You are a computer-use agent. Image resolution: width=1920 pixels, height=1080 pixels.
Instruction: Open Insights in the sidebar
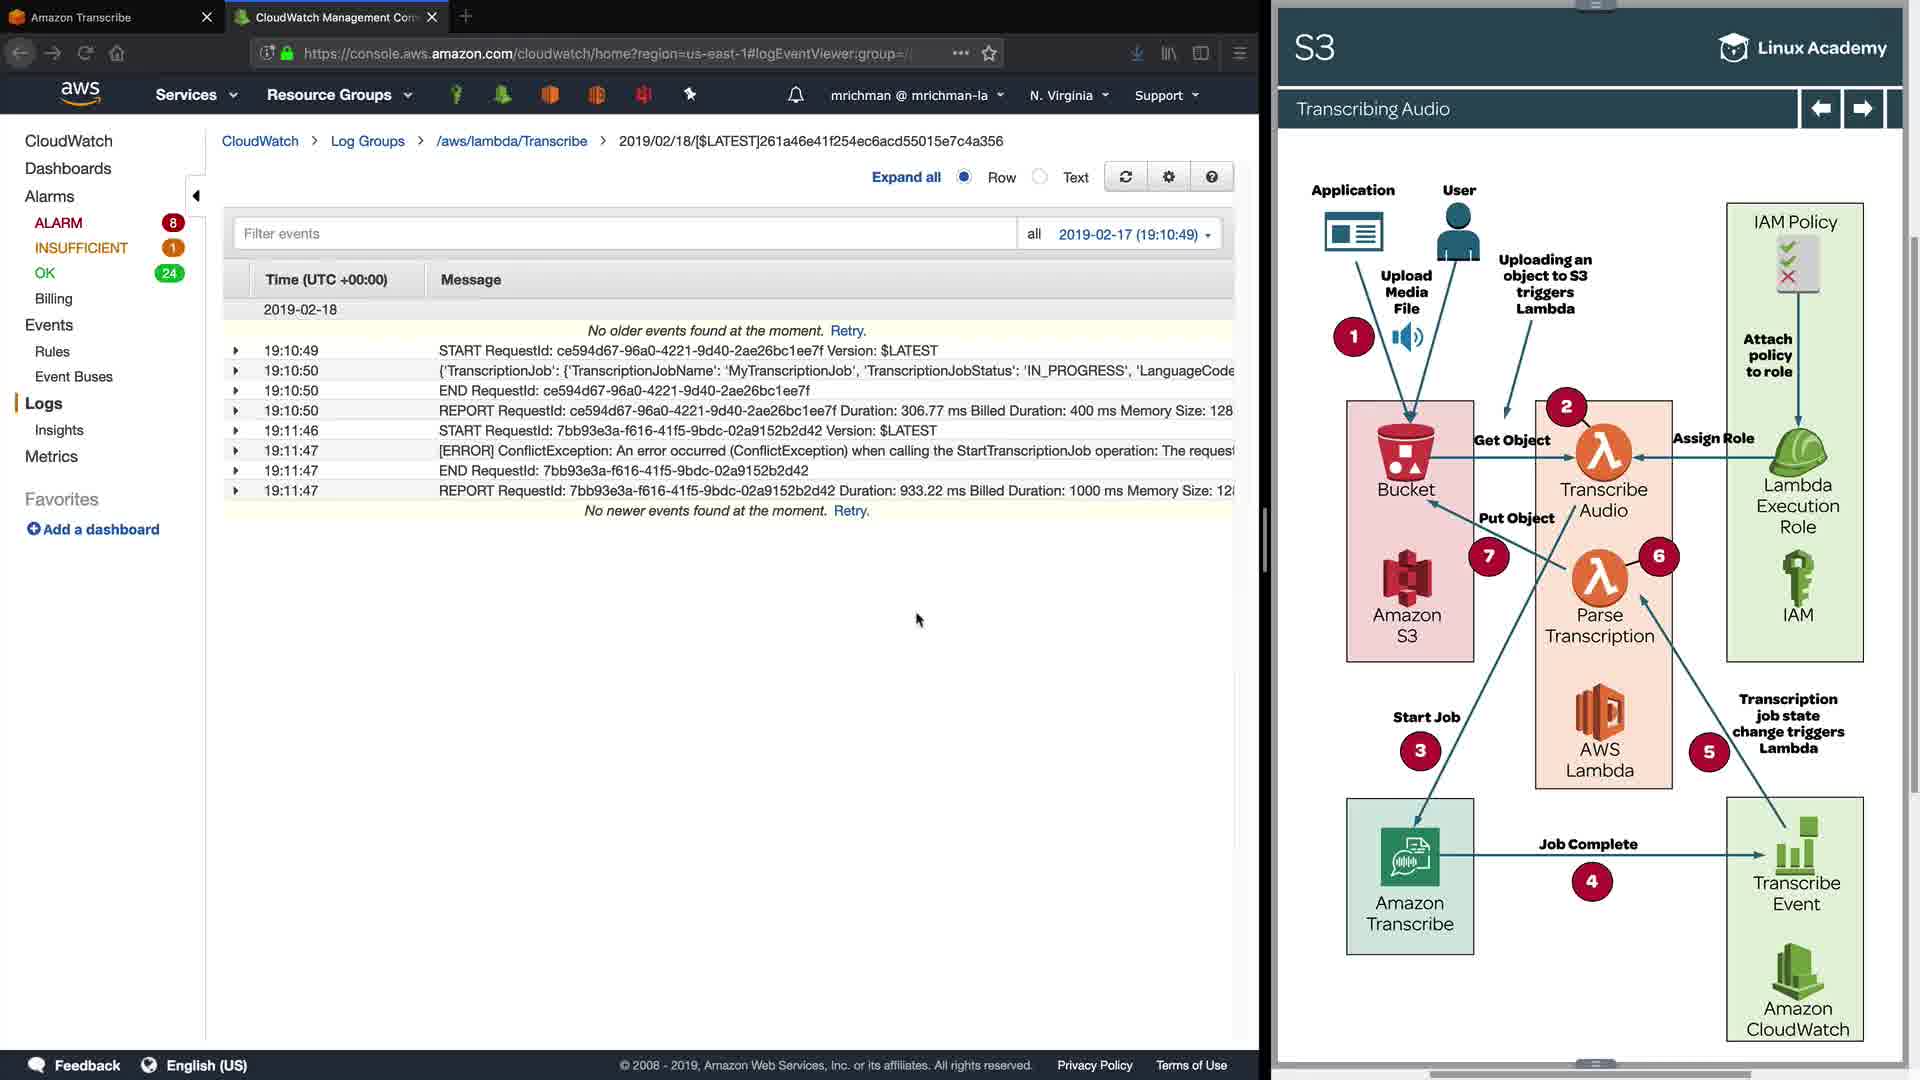click(x=59, y=430)
